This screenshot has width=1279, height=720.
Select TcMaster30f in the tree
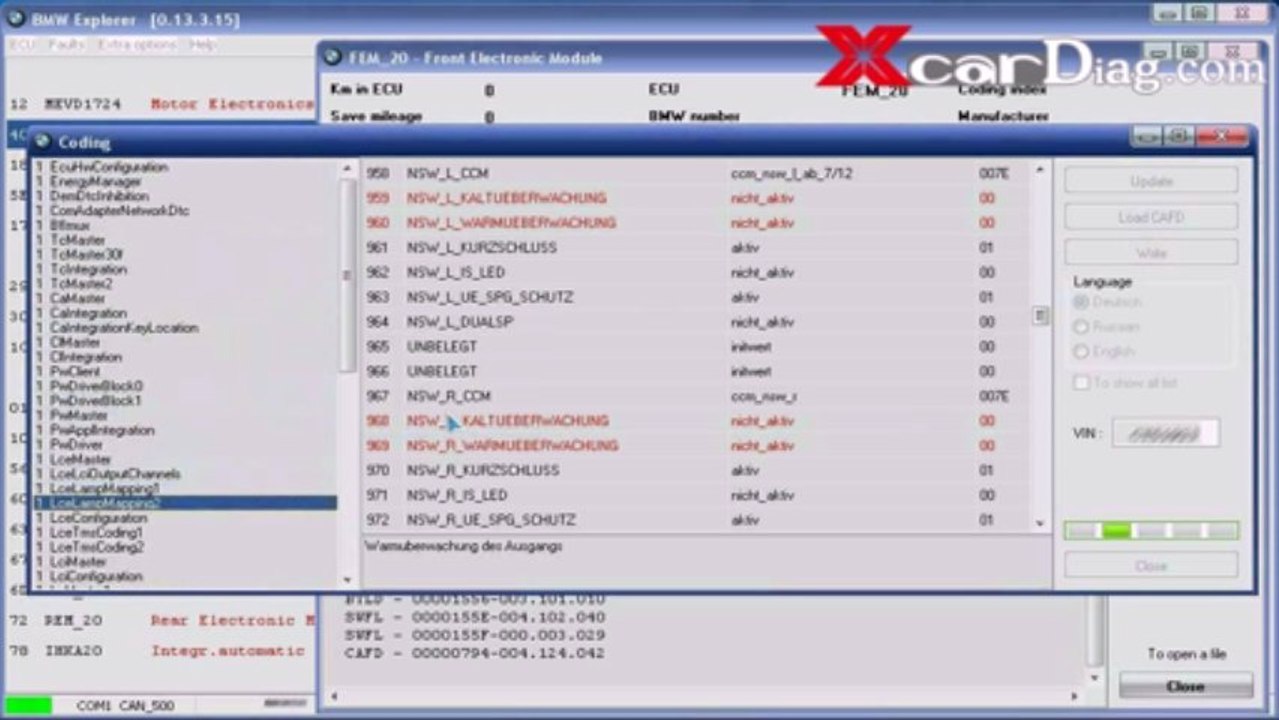coord(86,255)
